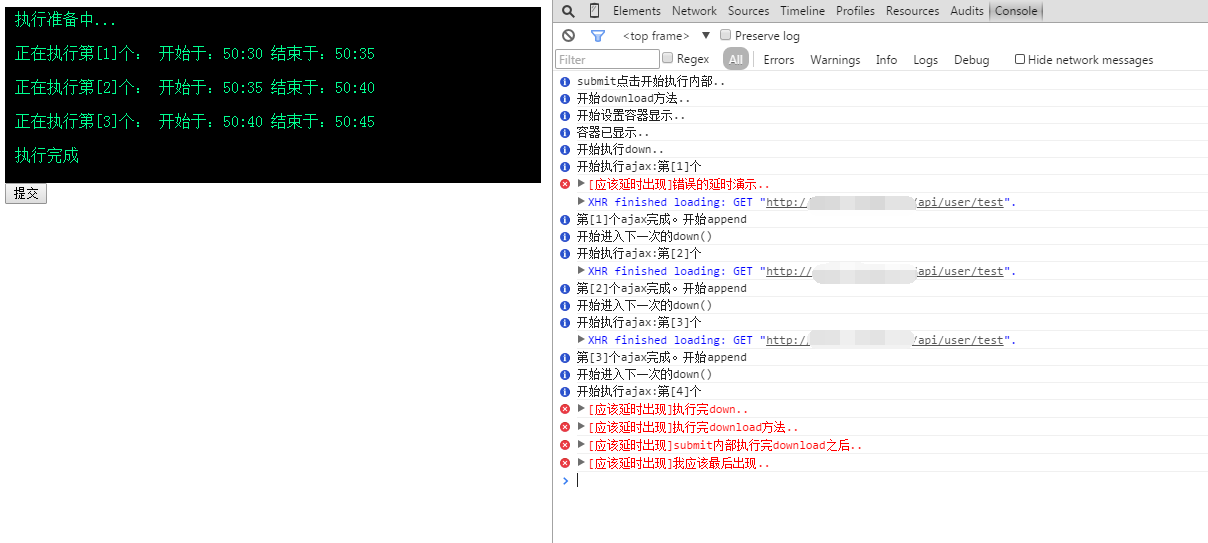Click 第[2]个ajax完成。开始append message
The height and width of the screenshot is (543, 1208).
(661, 288)
